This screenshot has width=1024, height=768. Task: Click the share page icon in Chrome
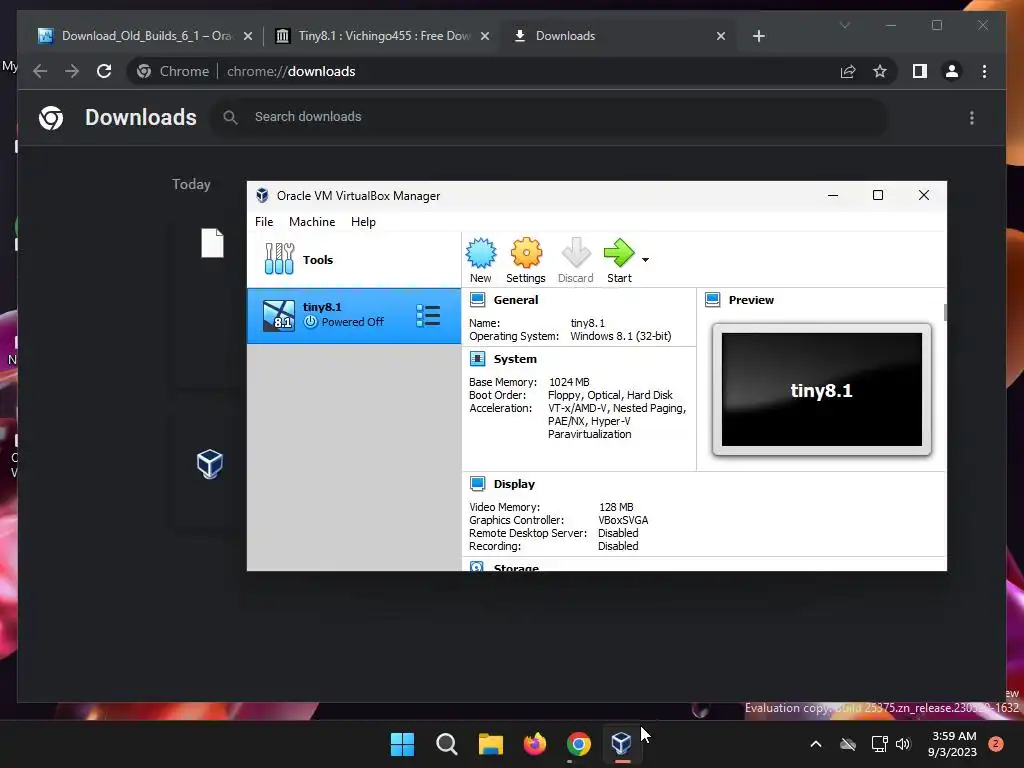(x=848, y=71)
